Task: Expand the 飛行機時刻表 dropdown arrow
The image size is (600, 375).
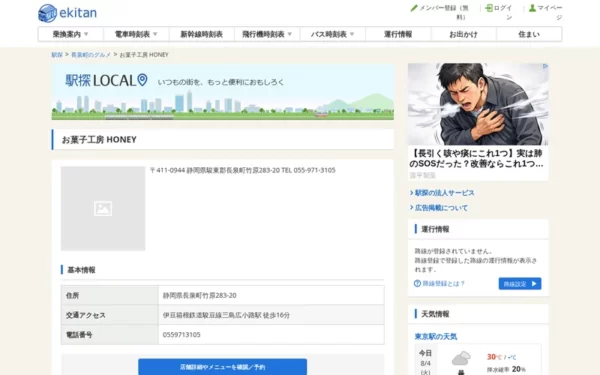Action: click(x=290, y=34)
